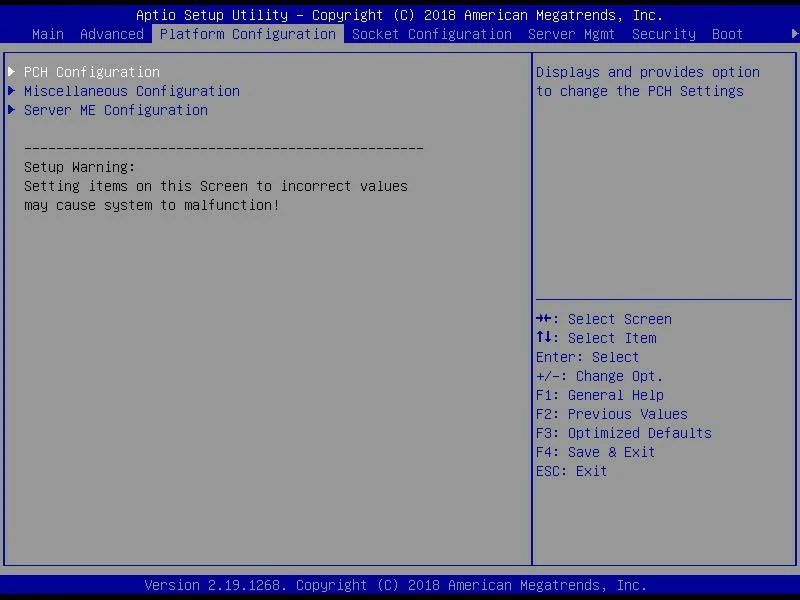
Task: Click the Setup Warning heading text
Action: [80, 167]
